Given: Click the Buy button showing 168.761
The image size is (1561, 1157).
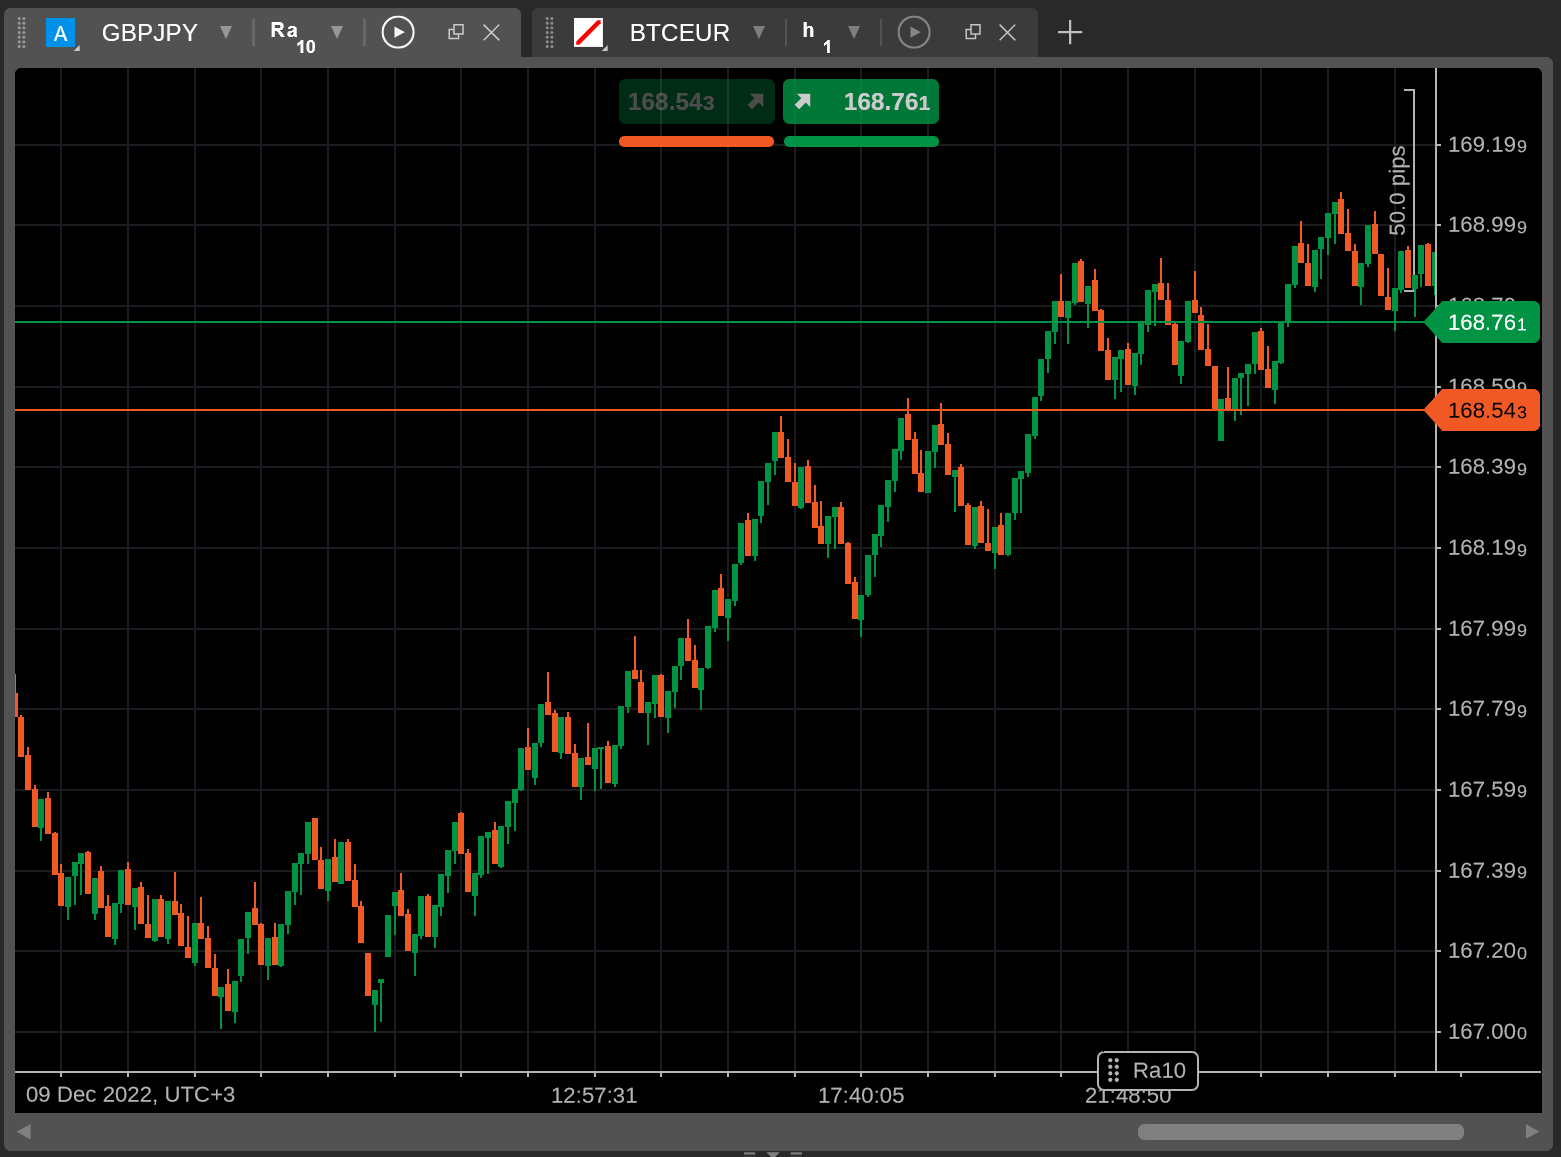Looking at the screenshot, I should point(861,101).
